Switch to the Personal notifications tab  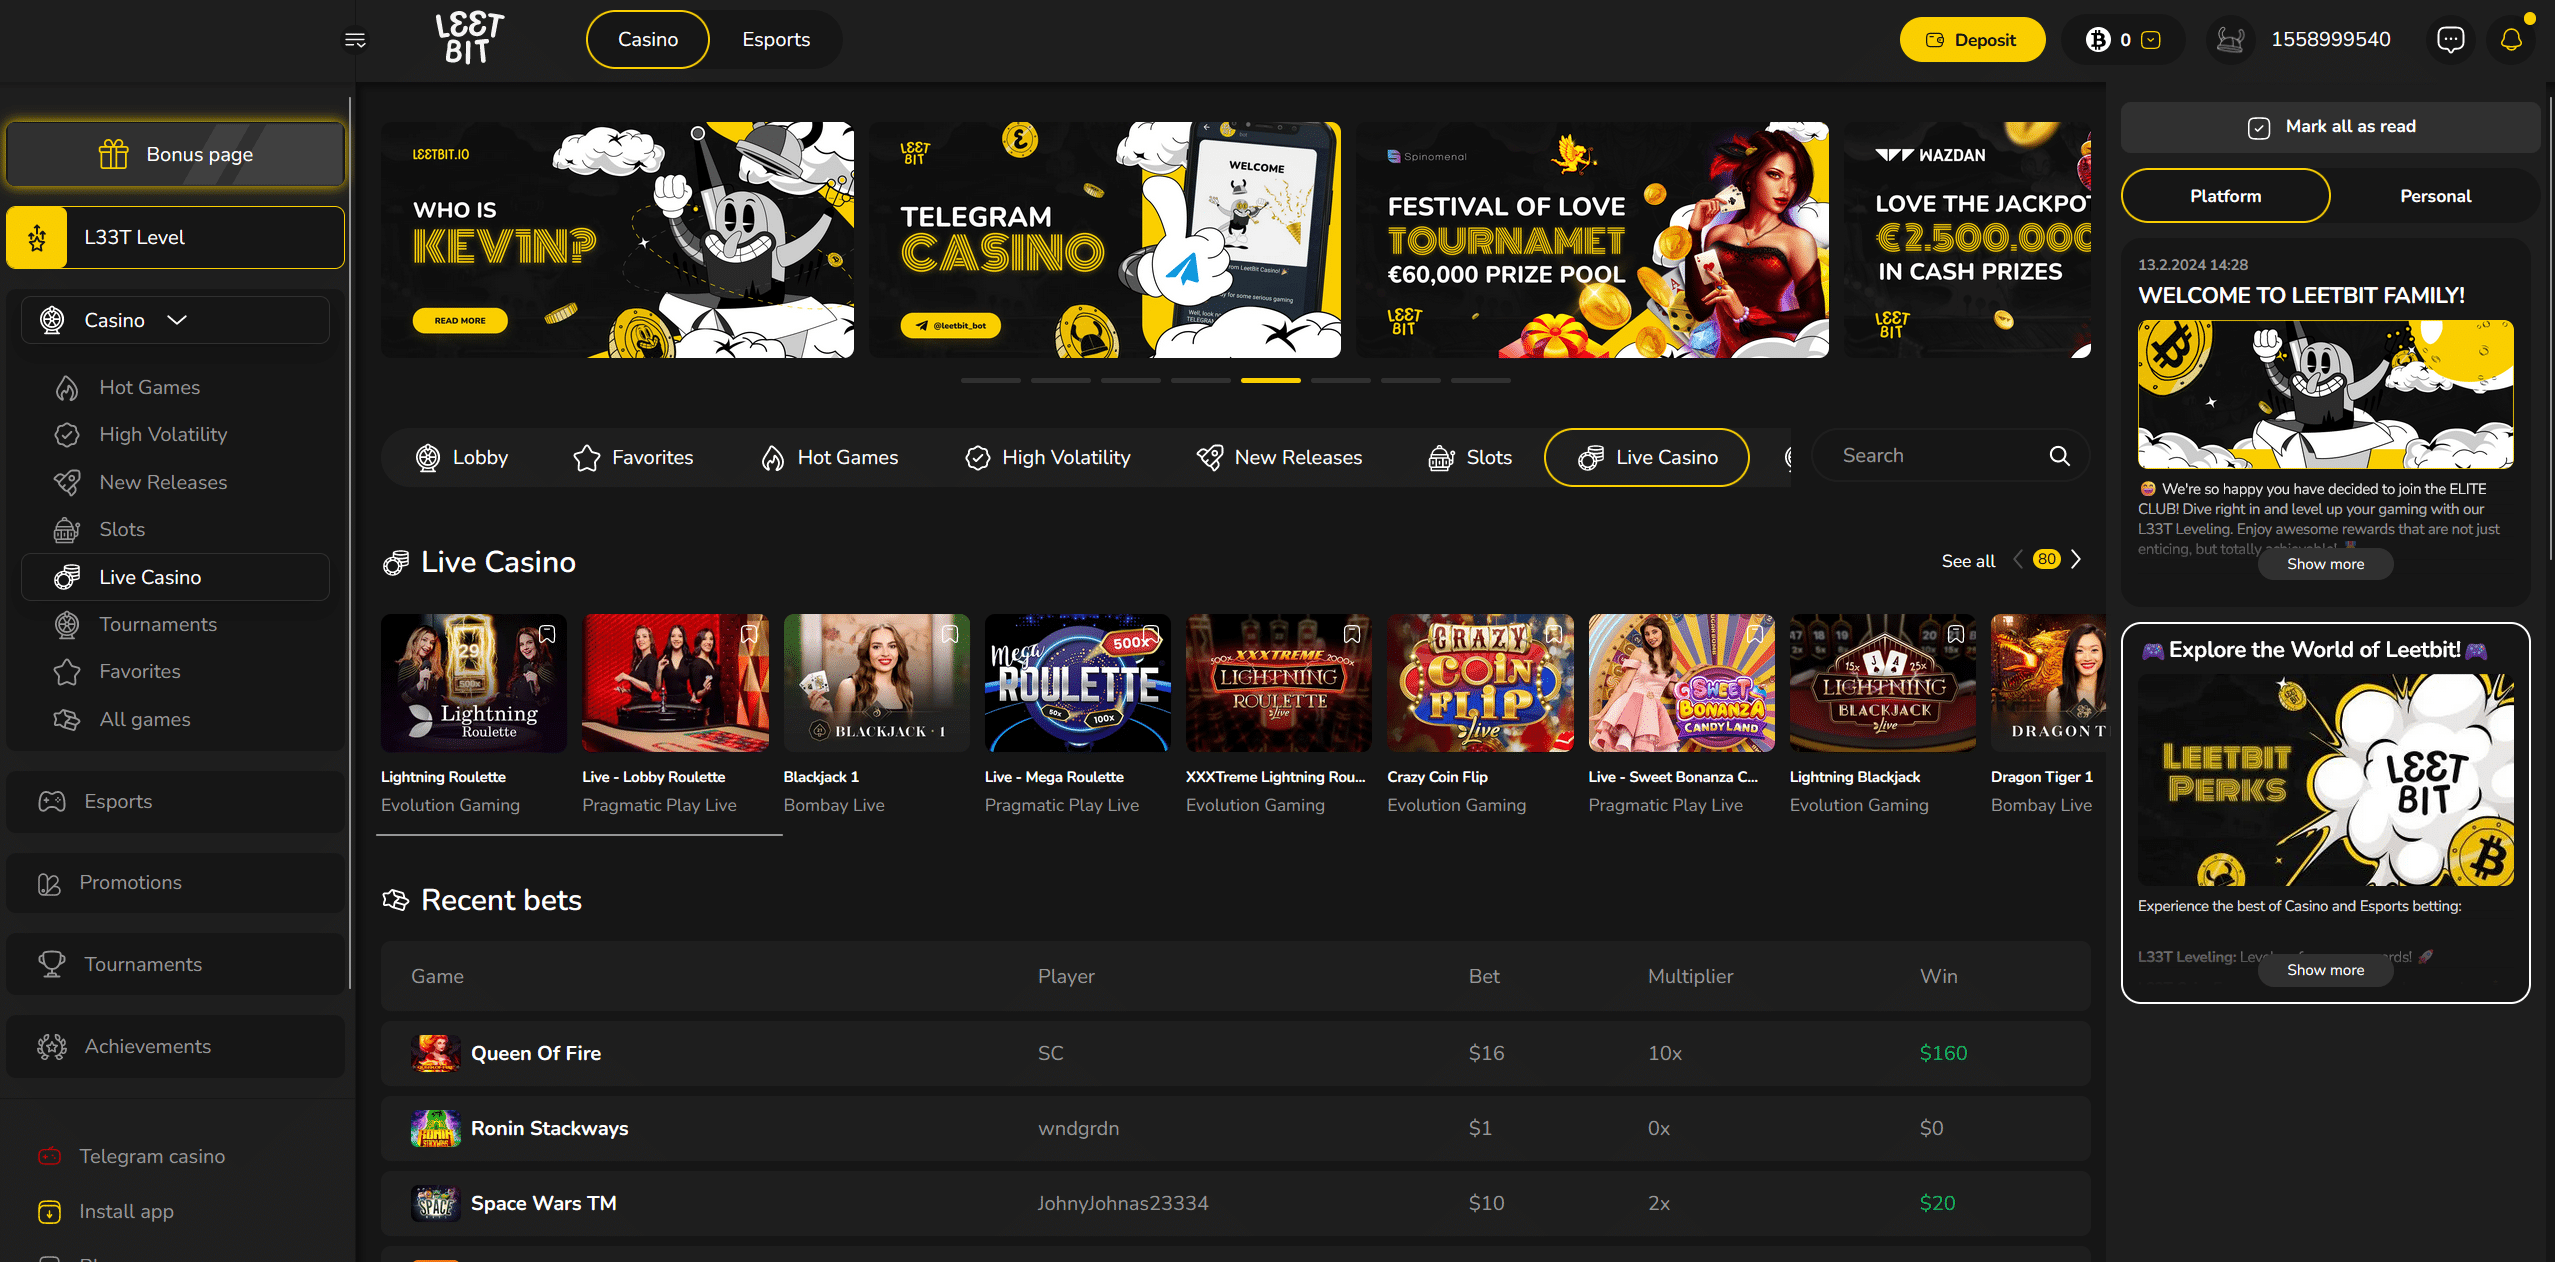(2435, 196)
